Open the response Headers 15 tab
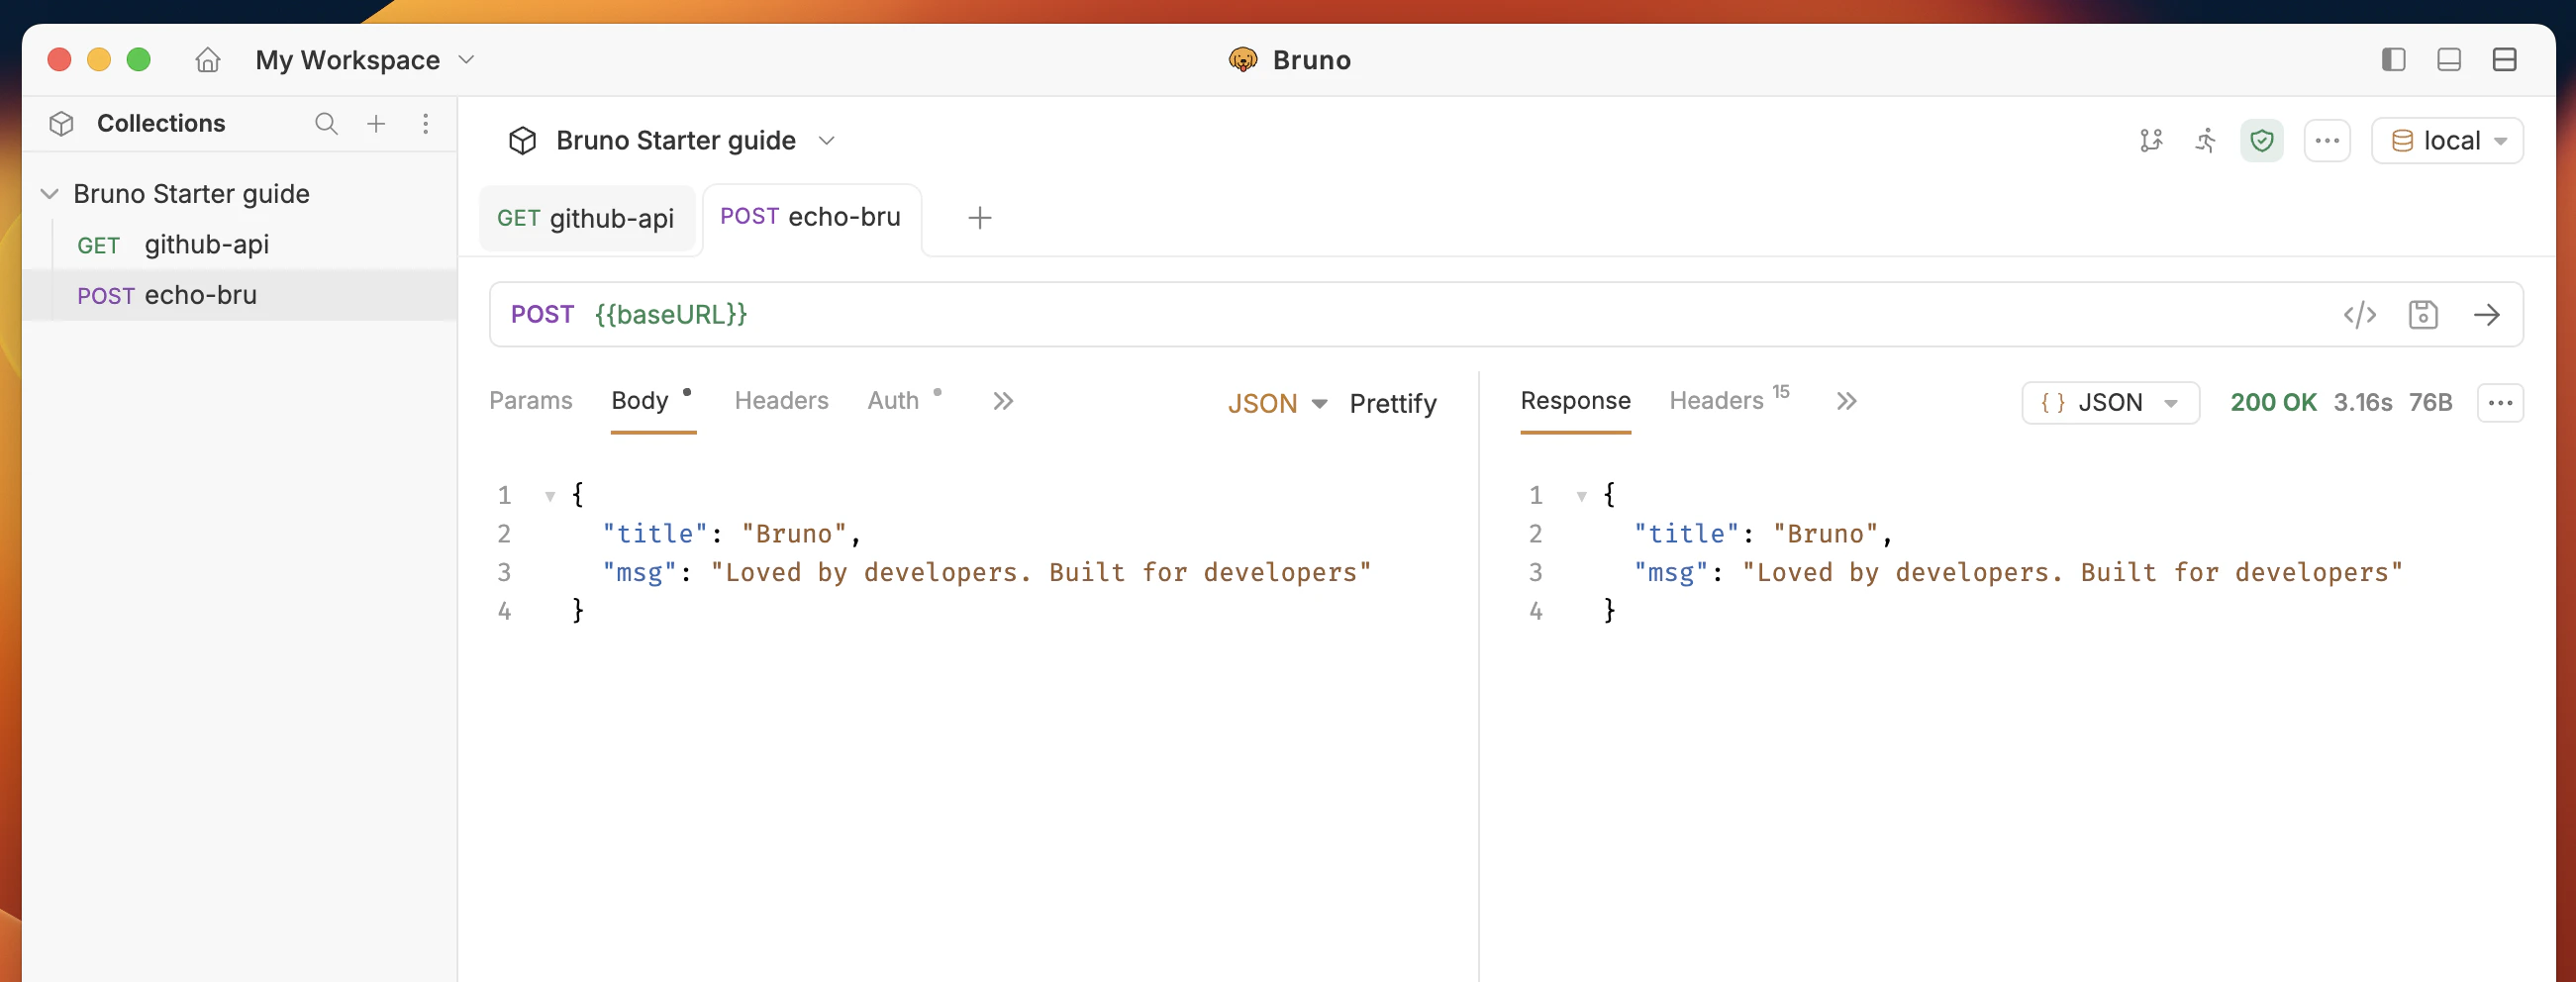 pyautogui.click(x=1728, y=401)
